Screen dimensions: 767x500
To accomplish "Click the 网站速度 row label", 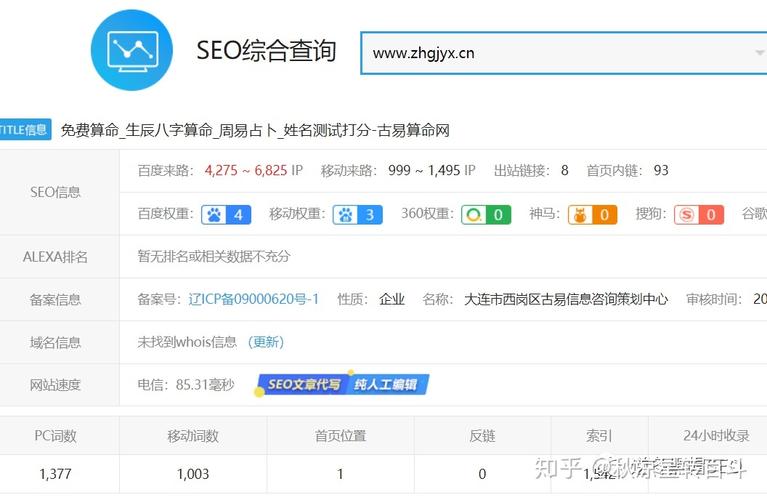I will coord(55,385).
